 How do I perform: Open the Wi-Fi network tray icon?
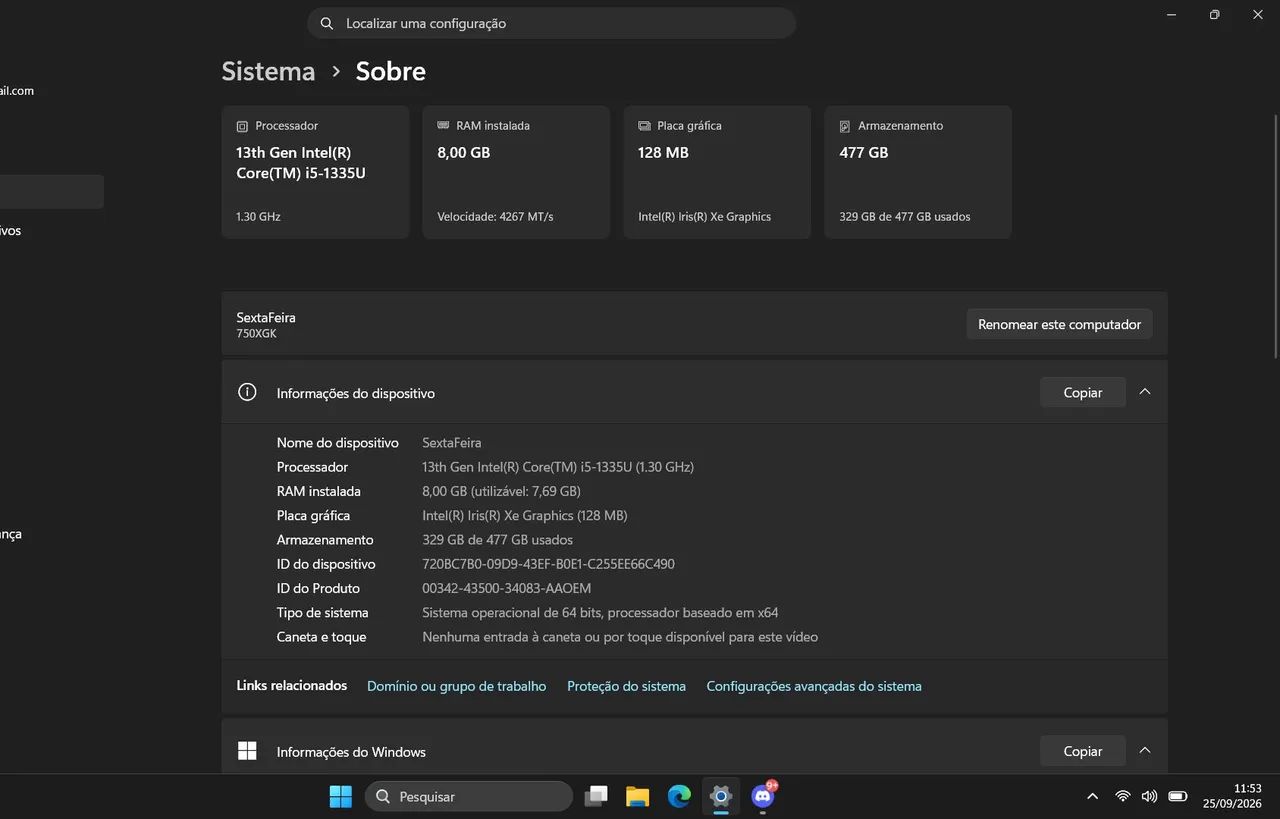[1123, 796]
